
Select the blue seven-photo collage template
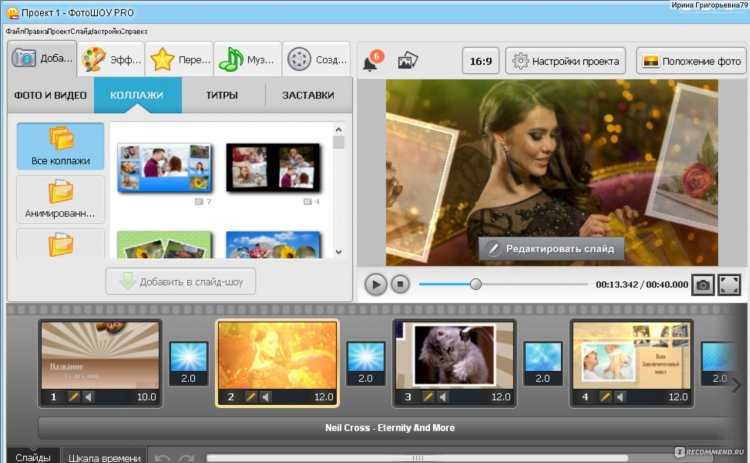point(165,167)
